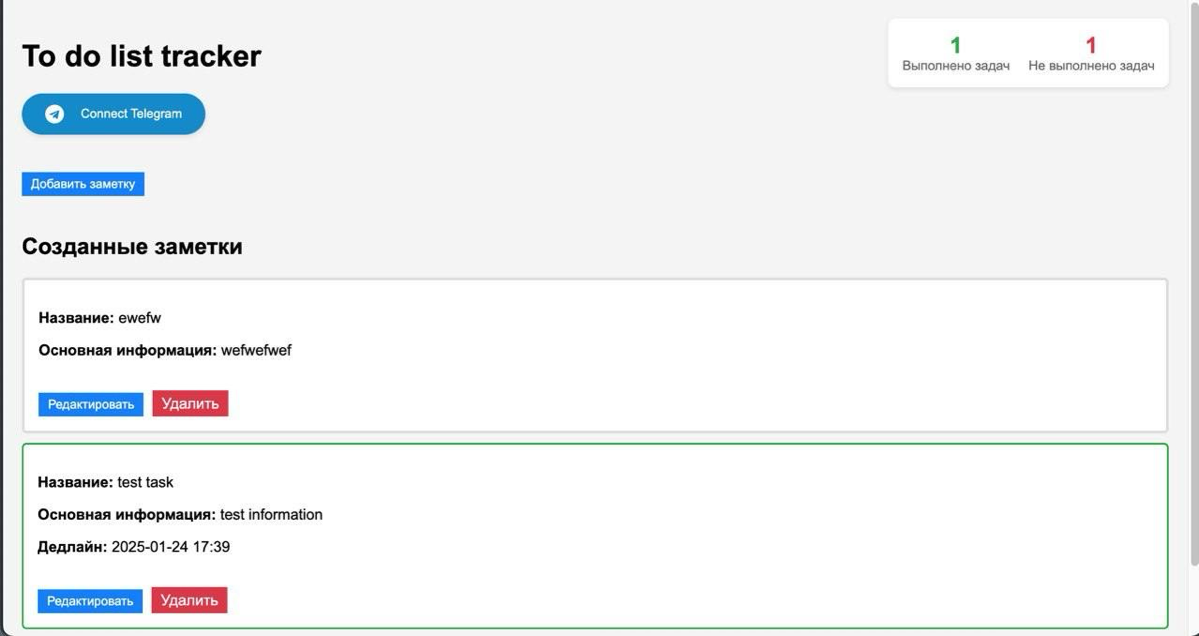This screenshot has height=636, width=1199.
Task: Delete the ewefw note
Action: click(x=190, y=403)
